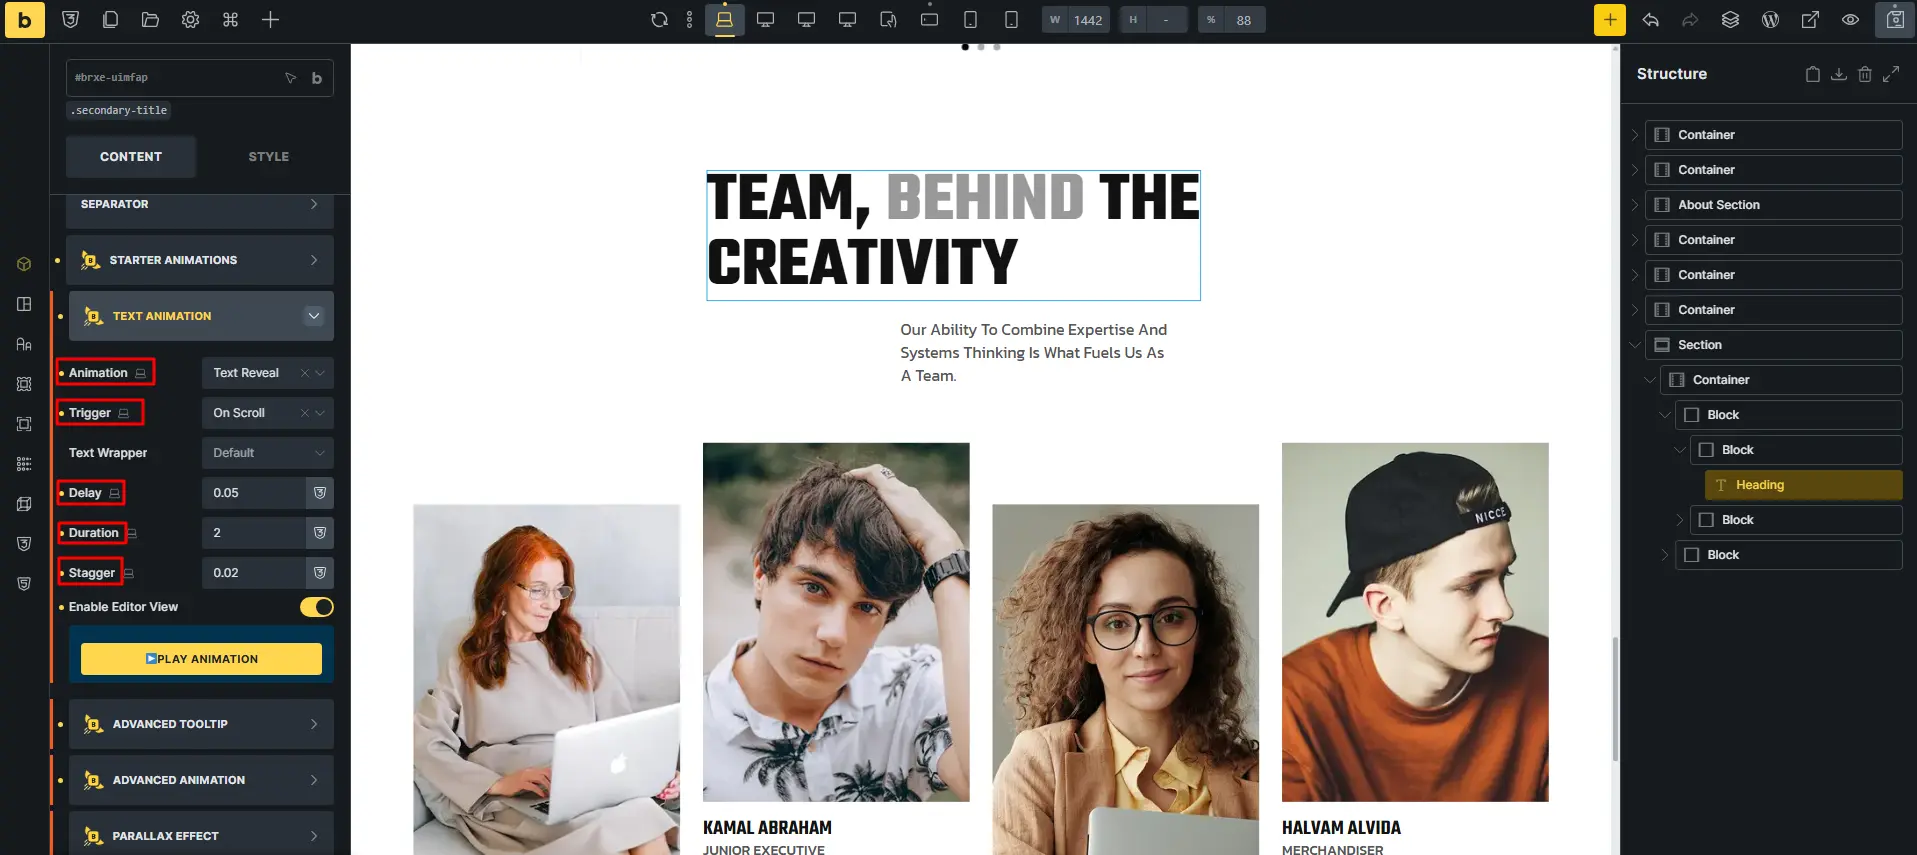Open the layers stack icon in top bar

coord(1730,20)
